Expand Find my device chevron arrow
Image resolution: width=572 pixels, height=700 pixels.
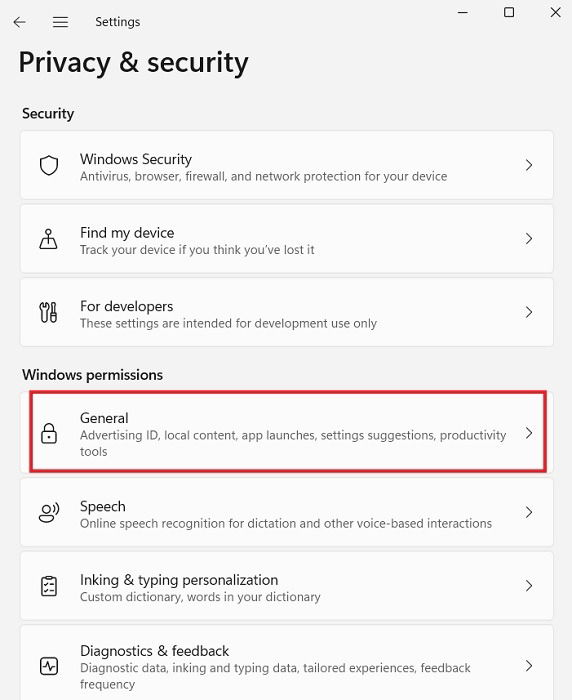[x=529, y=239]
